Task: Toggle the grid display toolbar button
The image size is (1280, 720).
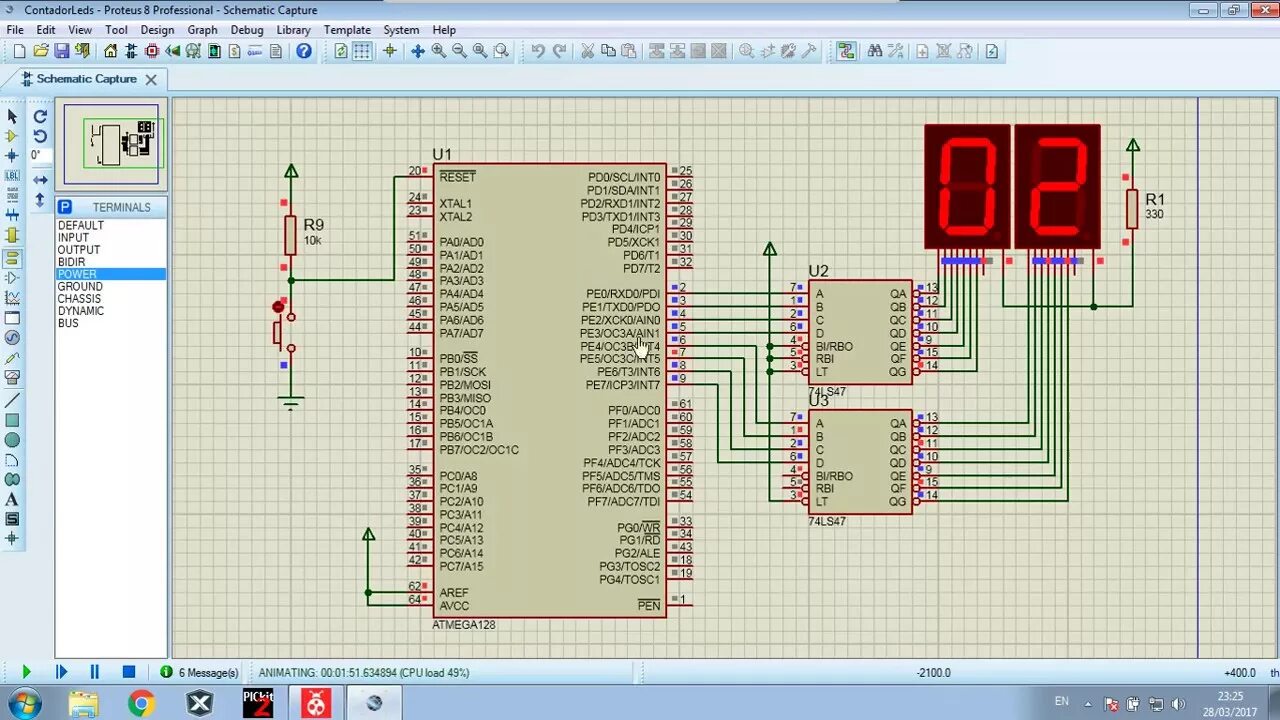Action: pyautogui.click(x=362, y=51)
